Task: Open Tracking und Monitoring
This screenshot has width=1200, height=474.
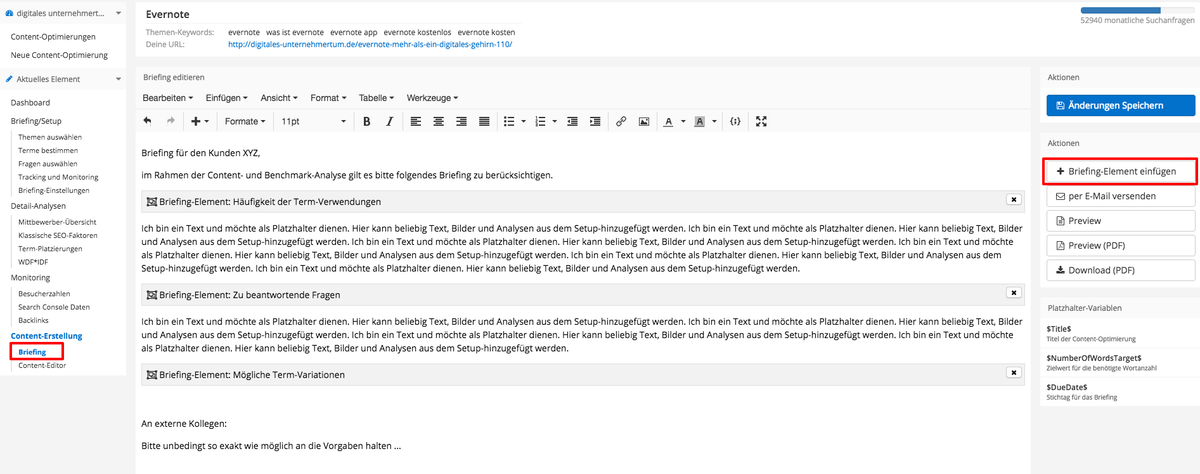Action: coord(58,177)
